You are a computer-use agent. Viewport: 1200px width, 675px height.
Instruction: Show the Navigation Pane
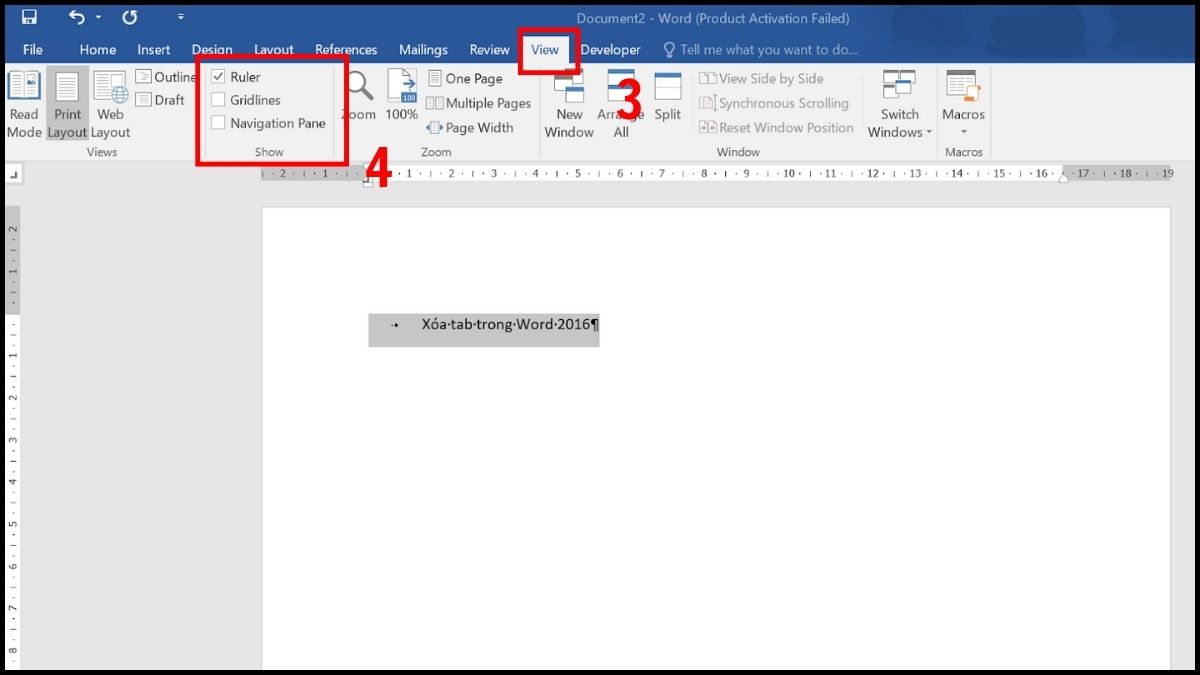coord(219,123)
